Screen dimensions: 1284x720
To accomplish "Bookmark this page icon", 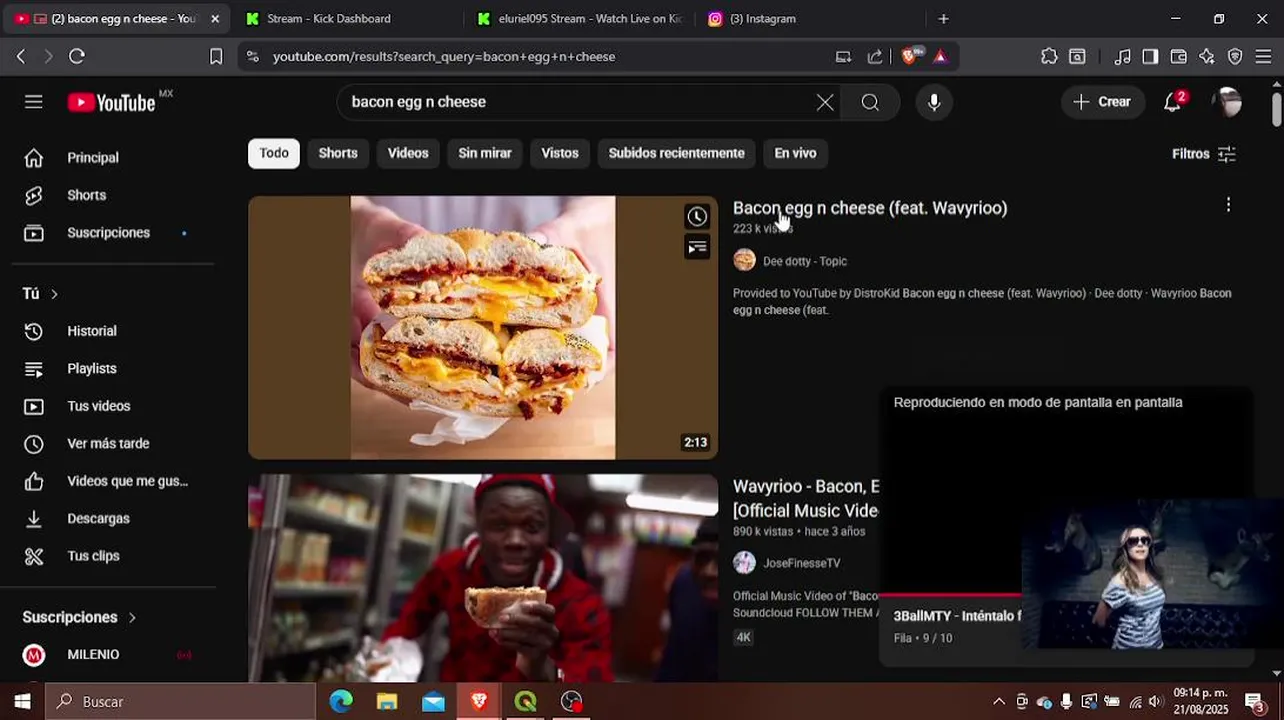I will pyautogui.click(x=216, y=57).
